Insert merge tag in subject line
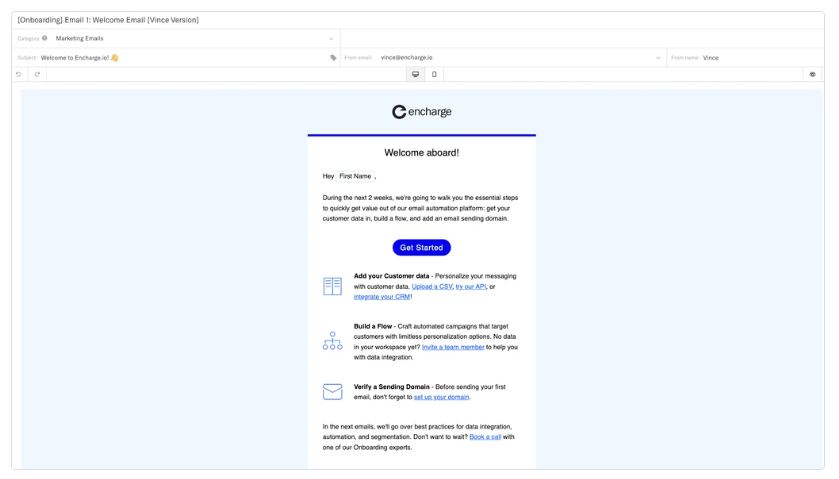 333,58
